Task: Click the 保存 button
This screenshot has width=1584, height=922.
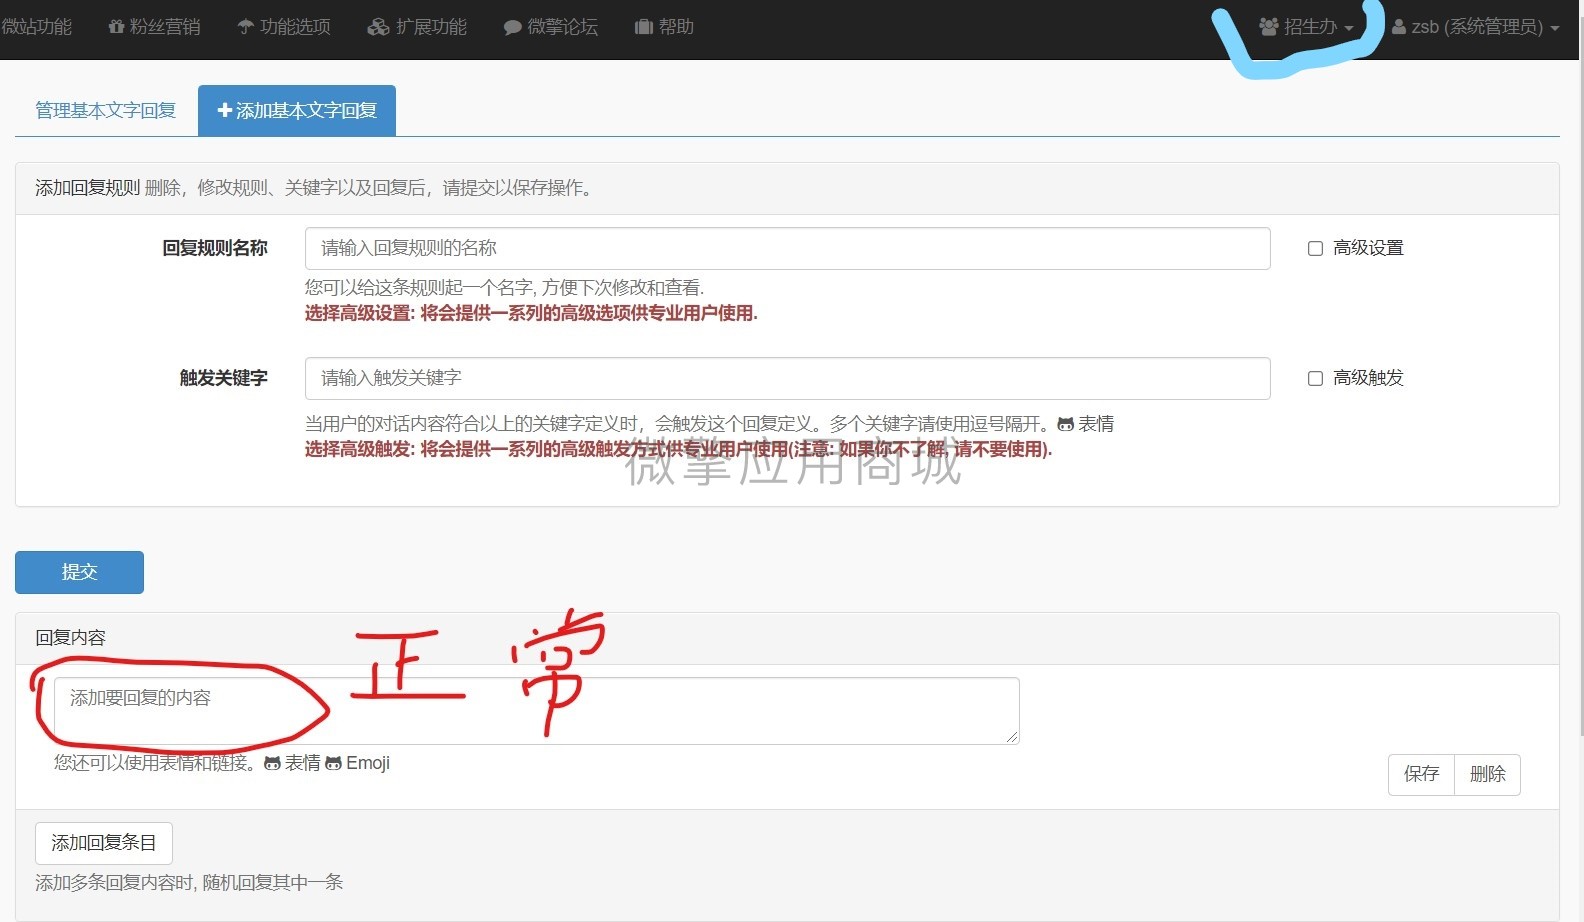Action: point(1421,774)
